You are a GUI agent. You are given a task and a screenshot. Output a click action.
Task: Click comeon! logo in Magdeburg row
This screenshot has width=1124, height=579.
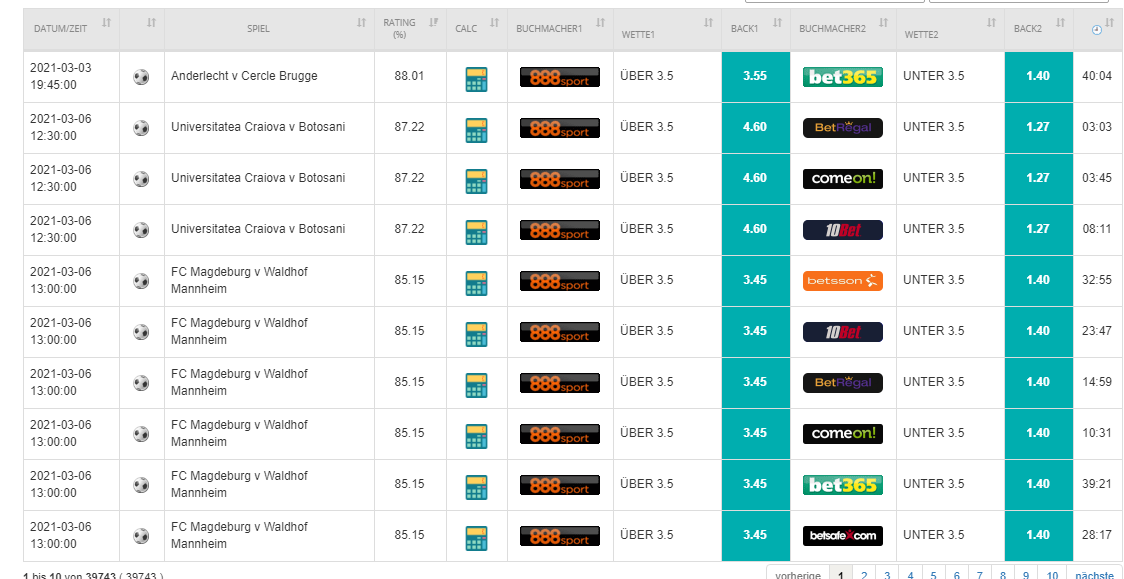tap(842, 433)
